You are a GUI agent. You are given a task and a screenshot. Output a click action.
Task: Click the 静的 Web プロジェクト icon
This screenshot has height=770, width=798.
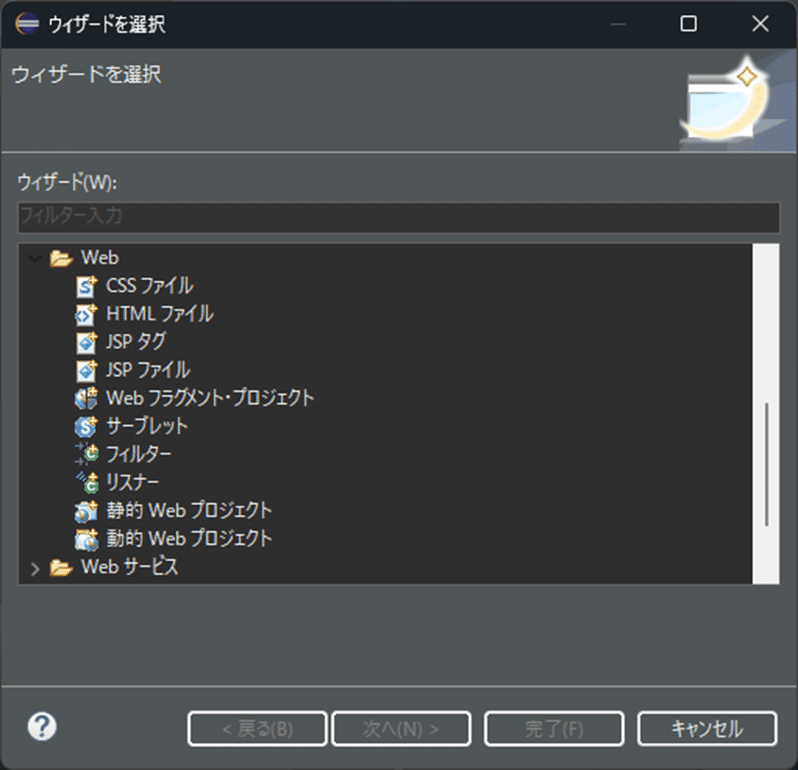[x=86, y=511]
